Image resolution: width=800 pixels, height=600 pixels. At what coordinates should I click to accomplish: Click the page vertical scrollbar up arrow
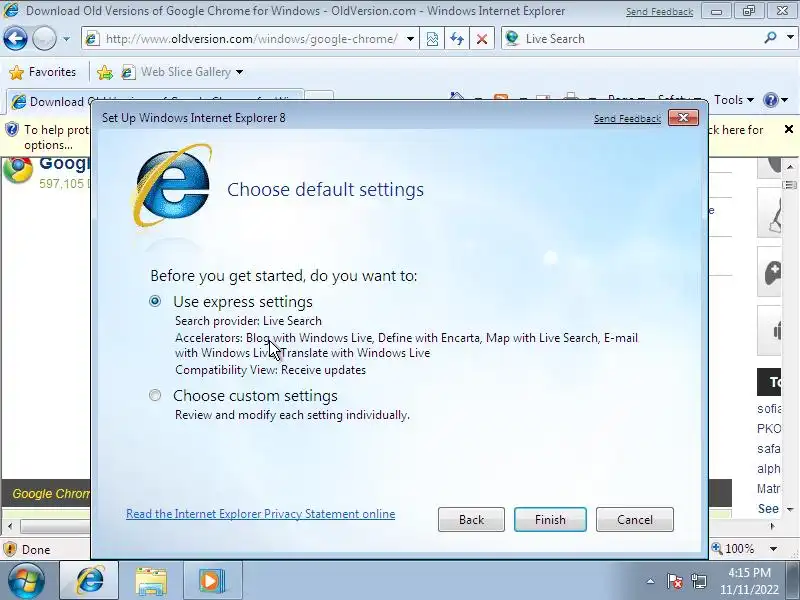pos(790,167)
